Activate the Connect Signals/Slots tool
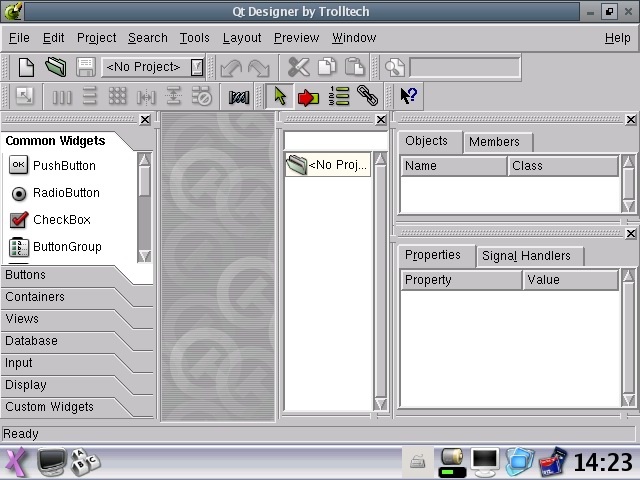Image resolution: width=640 pixels, height=480 pixels. click(x=309, y=97)
